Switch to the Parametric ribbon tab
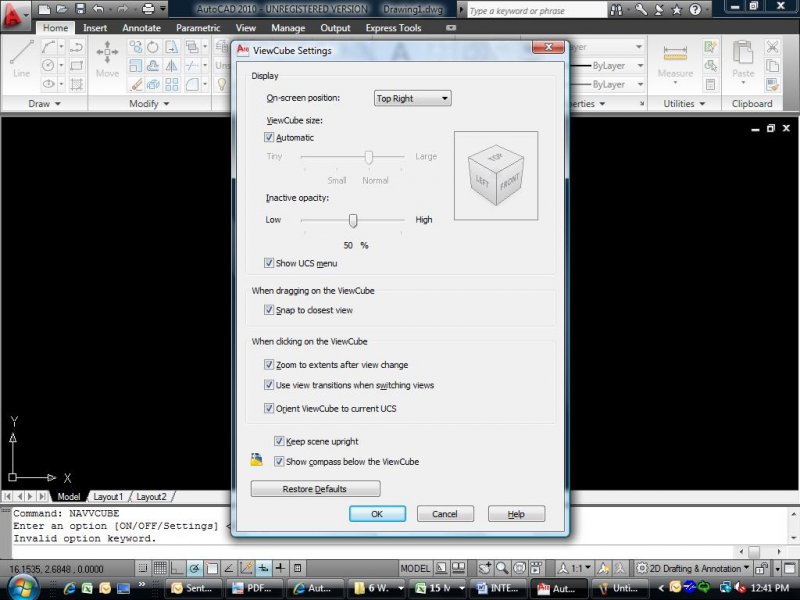Viewport: 800px width, 600px height. [198, 28]
